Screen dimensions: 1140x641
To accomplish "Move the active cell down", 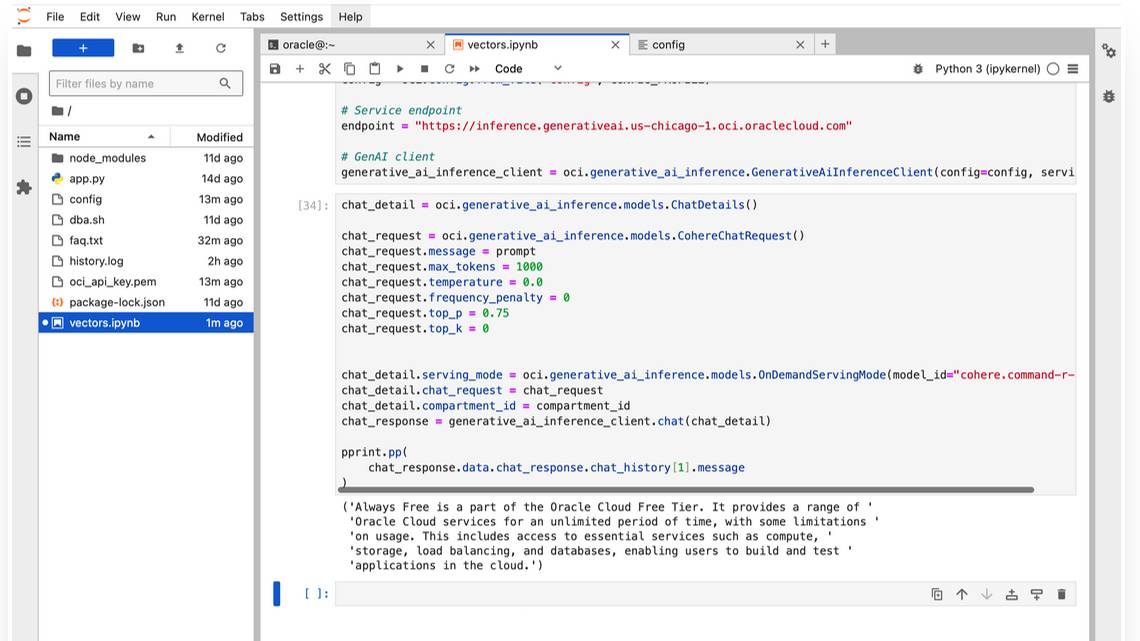I will coord(987,594).
